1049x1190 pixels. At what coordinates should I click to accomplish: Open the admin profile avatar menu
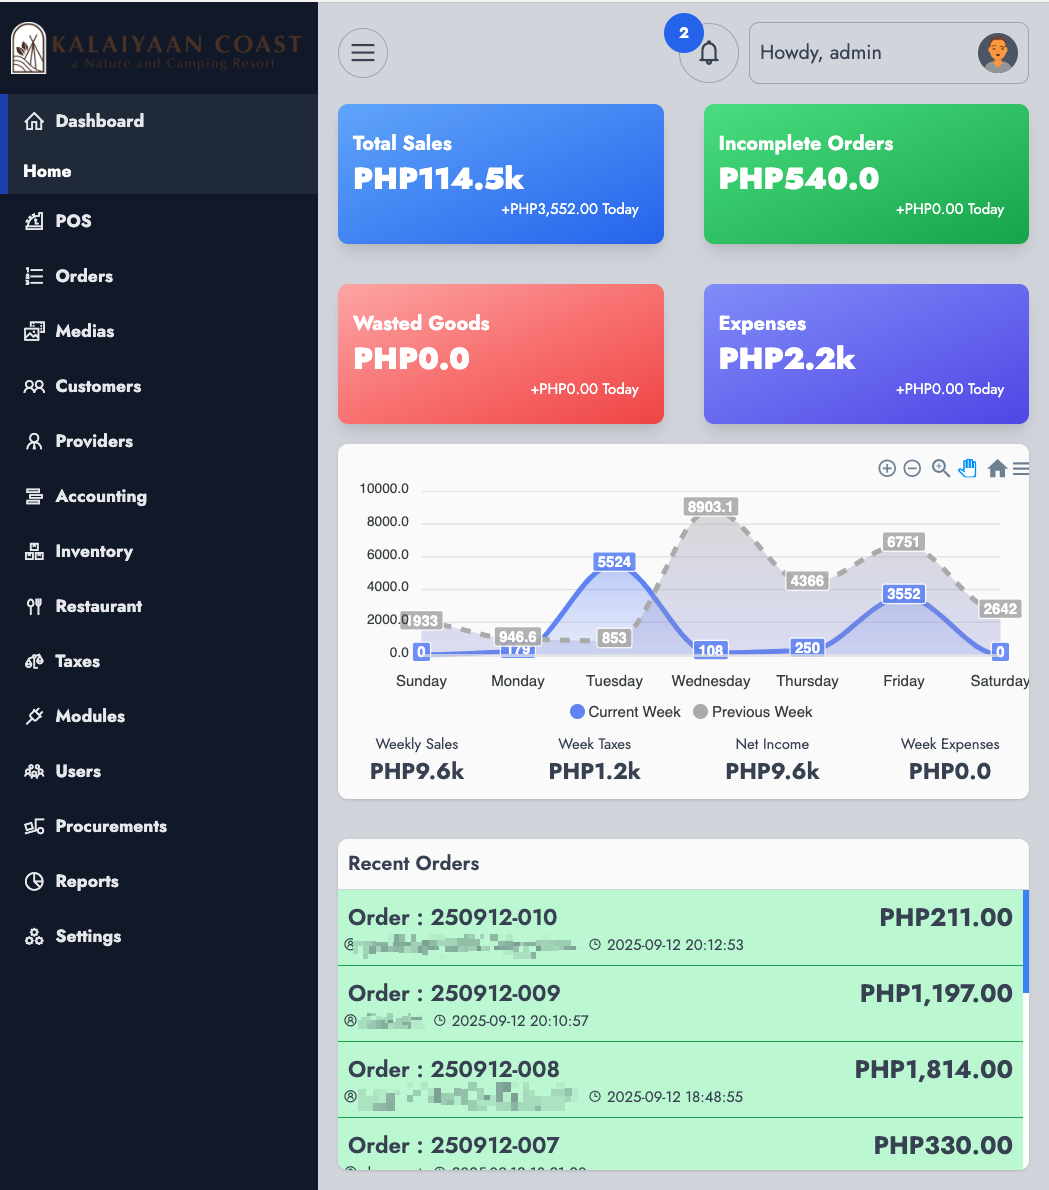click(996, 52)
